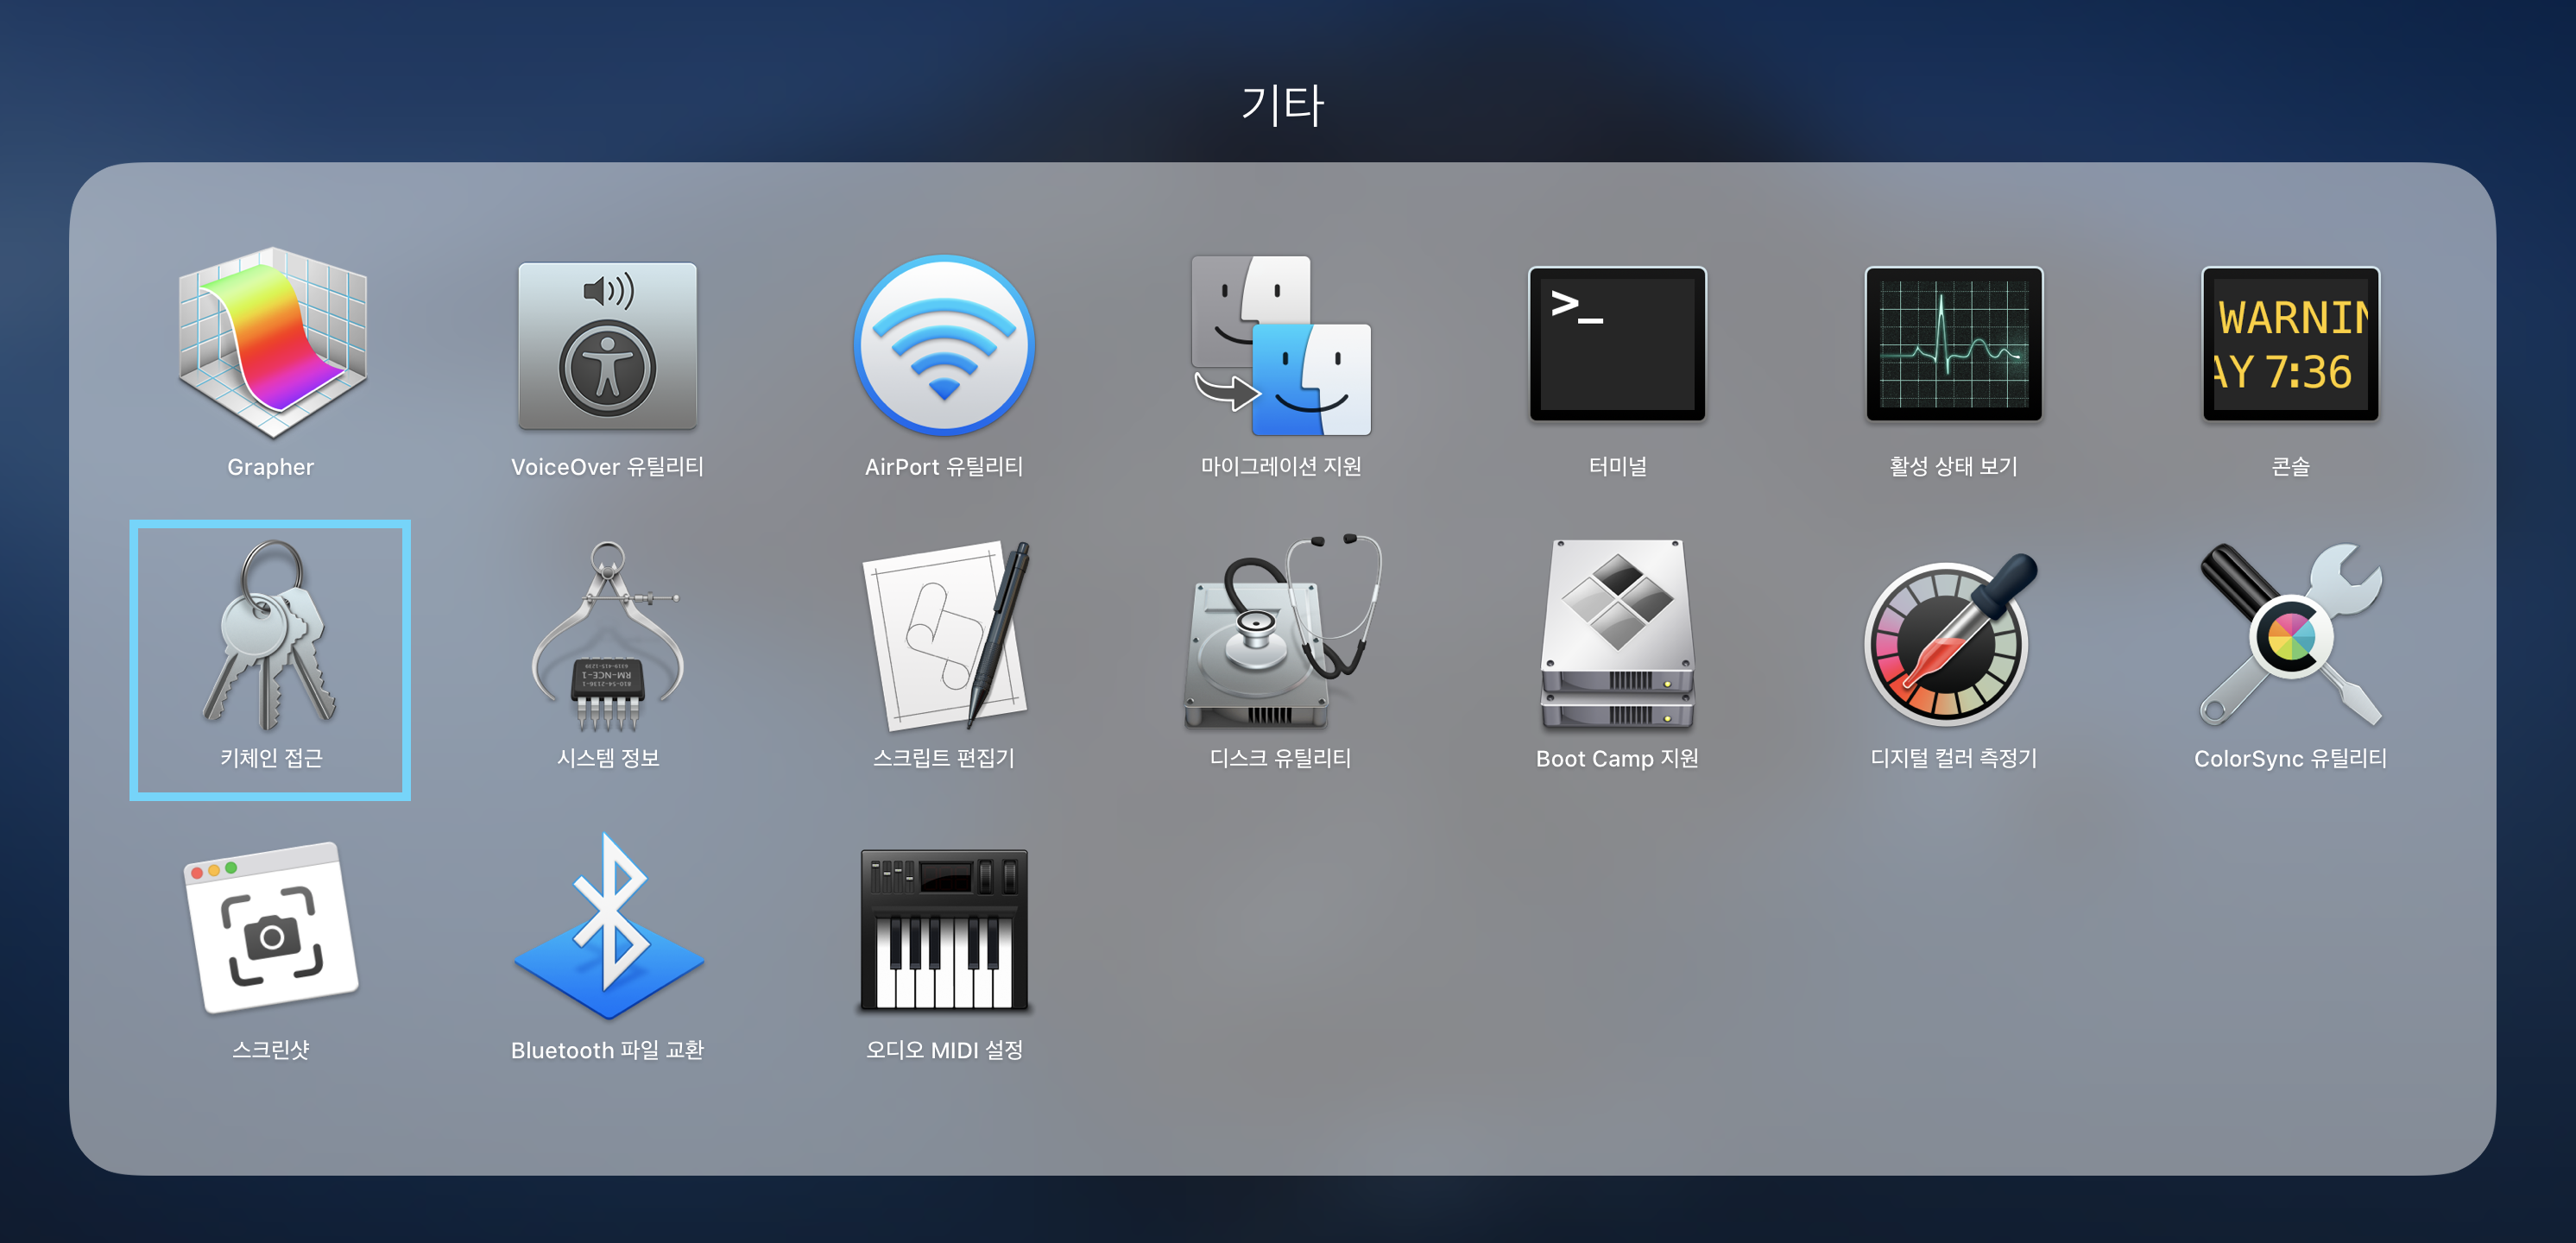Open 디스크 유틸리티 app

pyautogui.click(x=1280, y=636)
